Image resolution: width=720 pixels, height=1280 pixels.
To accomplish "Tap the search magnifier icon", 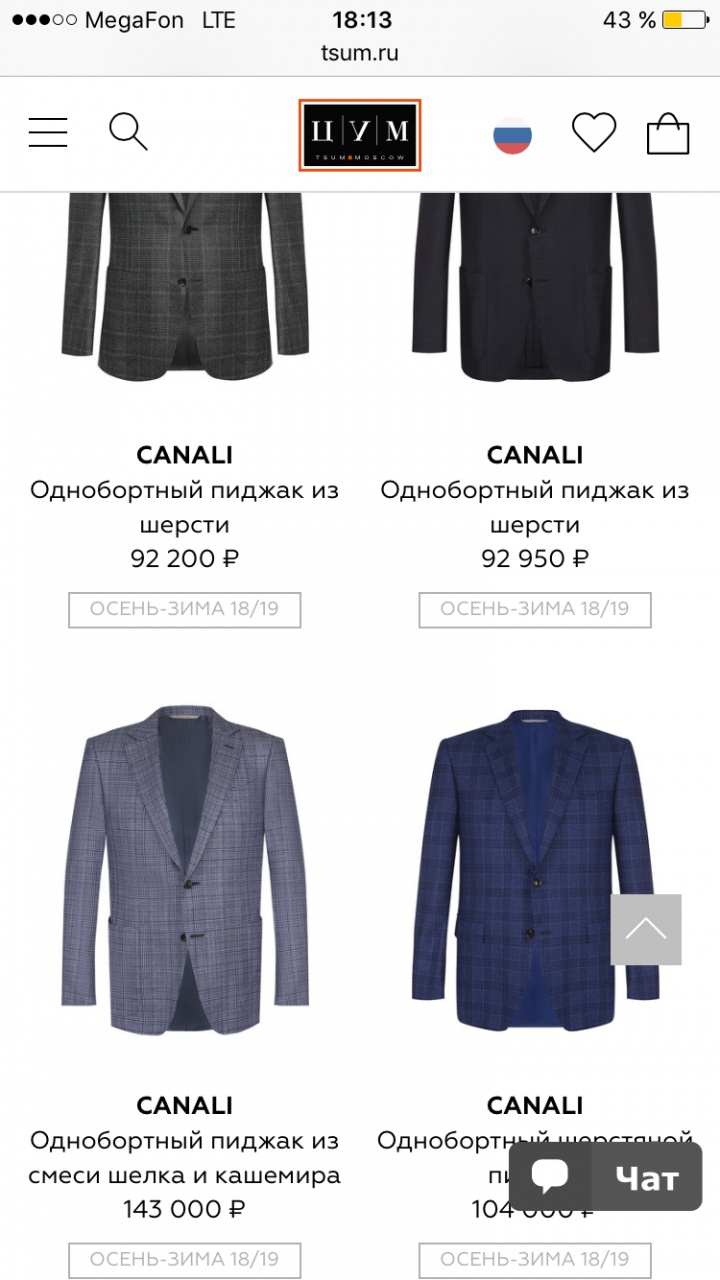I will pos(128,132).
